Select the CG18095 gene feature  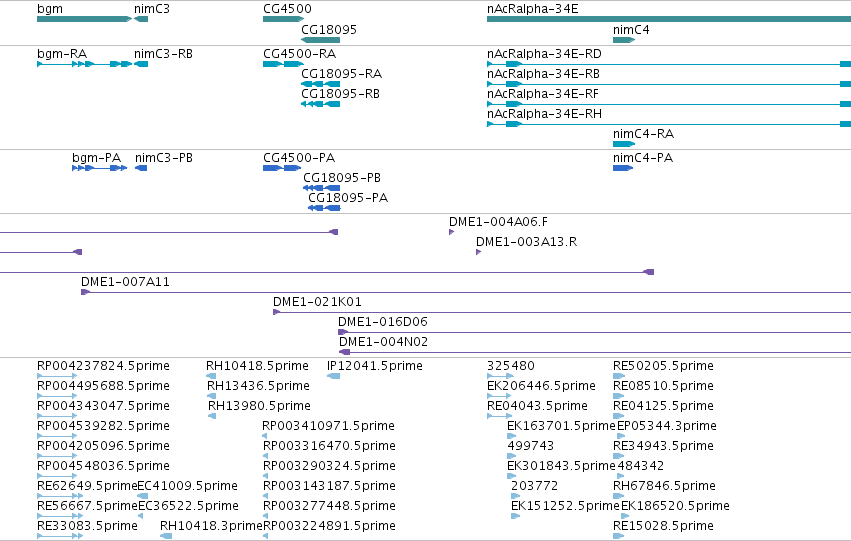tap(320, 40)
